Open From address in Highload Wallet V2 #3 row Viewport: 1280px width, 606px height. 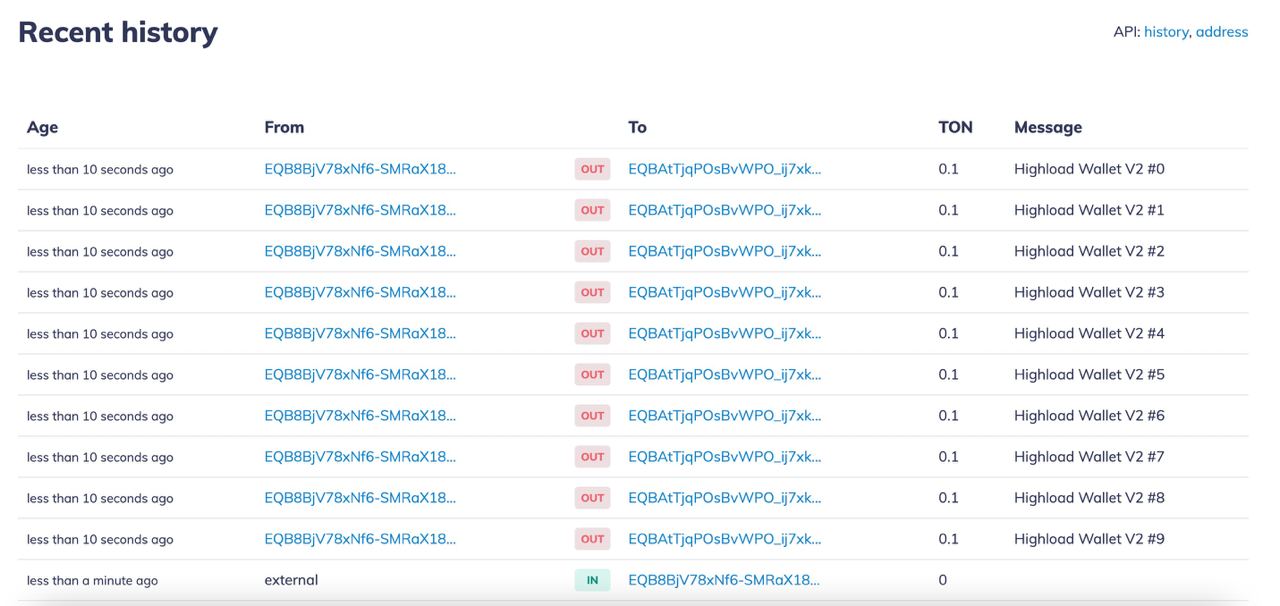(360, 292)
